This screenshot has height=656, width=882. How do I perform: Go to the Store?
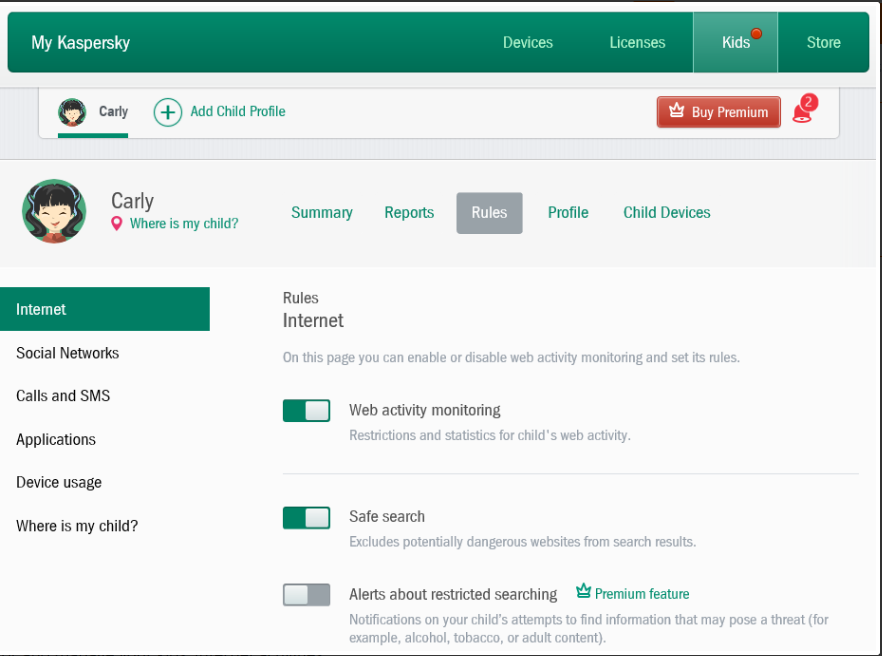tap(824, 43)
